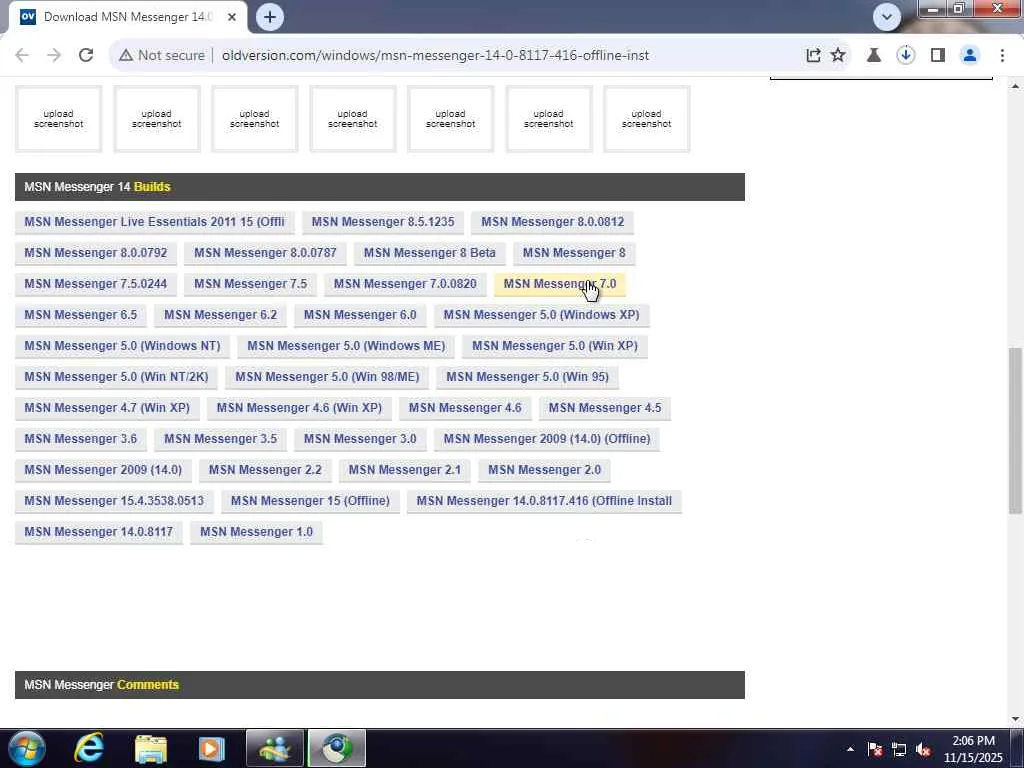
Task: Open the Chrome labs flask icon
Action: [x=873, y=56]
